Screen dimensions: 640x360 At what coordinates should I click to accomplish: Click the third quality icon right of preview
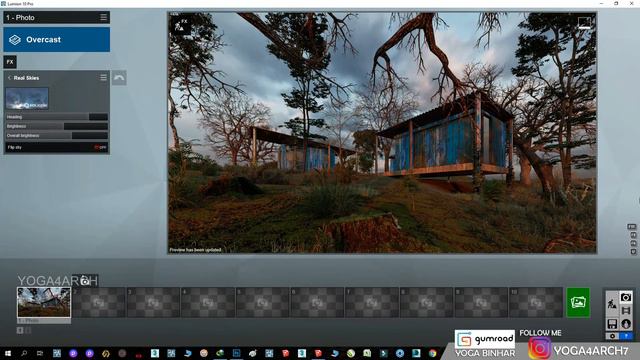click(633, 243)
